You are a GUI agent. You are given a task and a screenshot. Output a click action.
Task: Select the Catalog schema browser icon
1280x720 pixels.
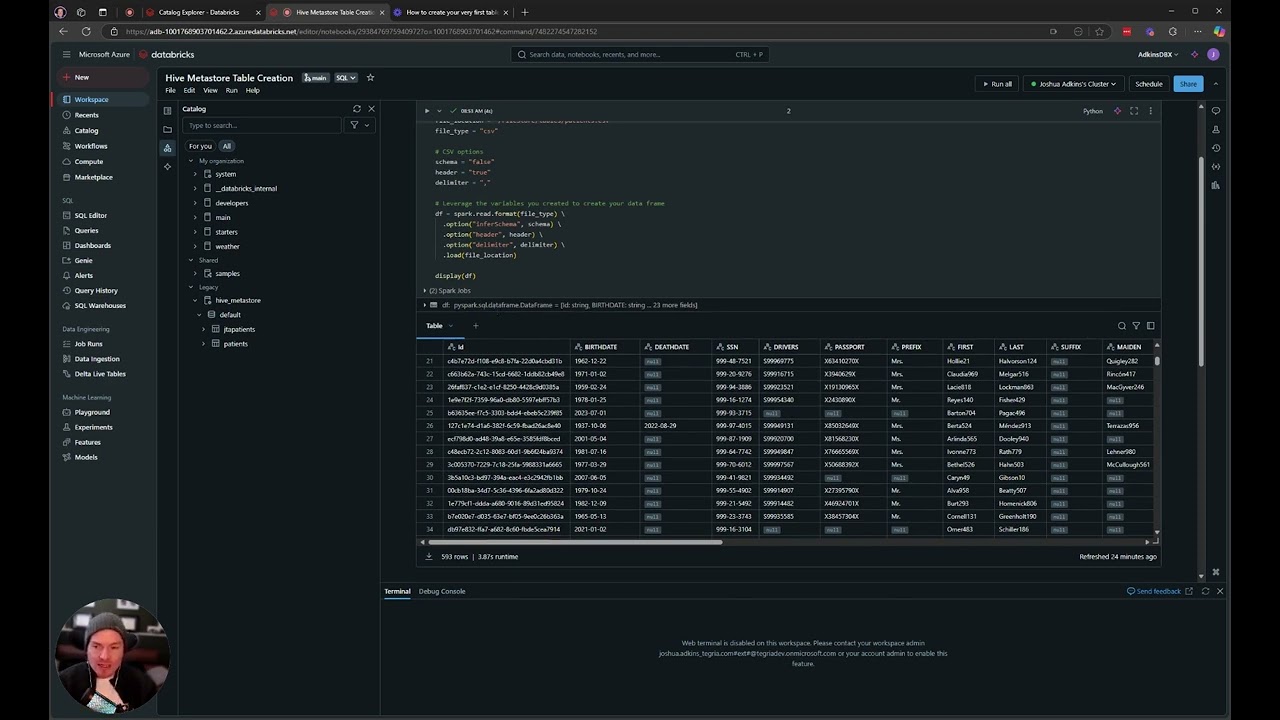[x=167, y=147]
